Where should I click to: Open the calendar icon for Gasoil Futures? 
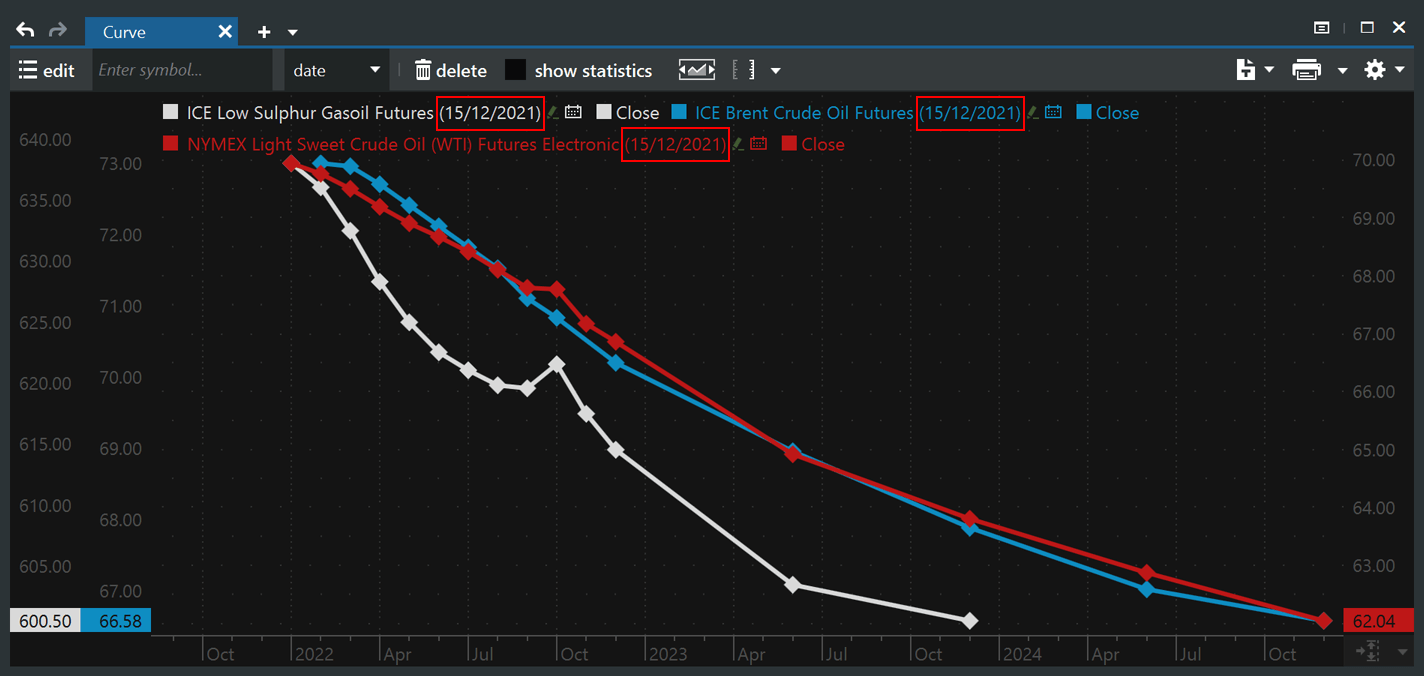(573, 112)
